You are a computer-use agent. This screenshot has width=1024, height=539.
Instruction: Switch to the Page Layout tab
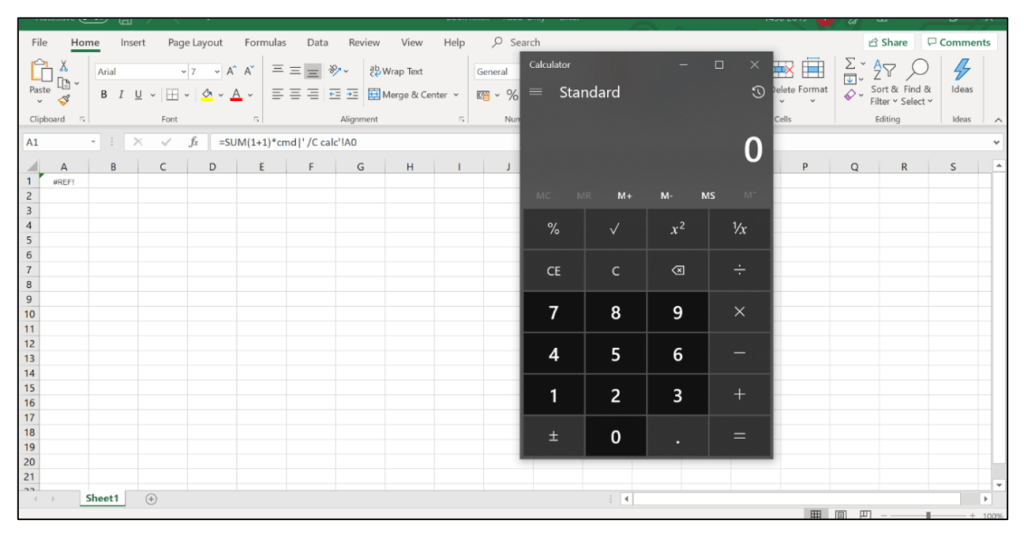[x=195, y=42]
